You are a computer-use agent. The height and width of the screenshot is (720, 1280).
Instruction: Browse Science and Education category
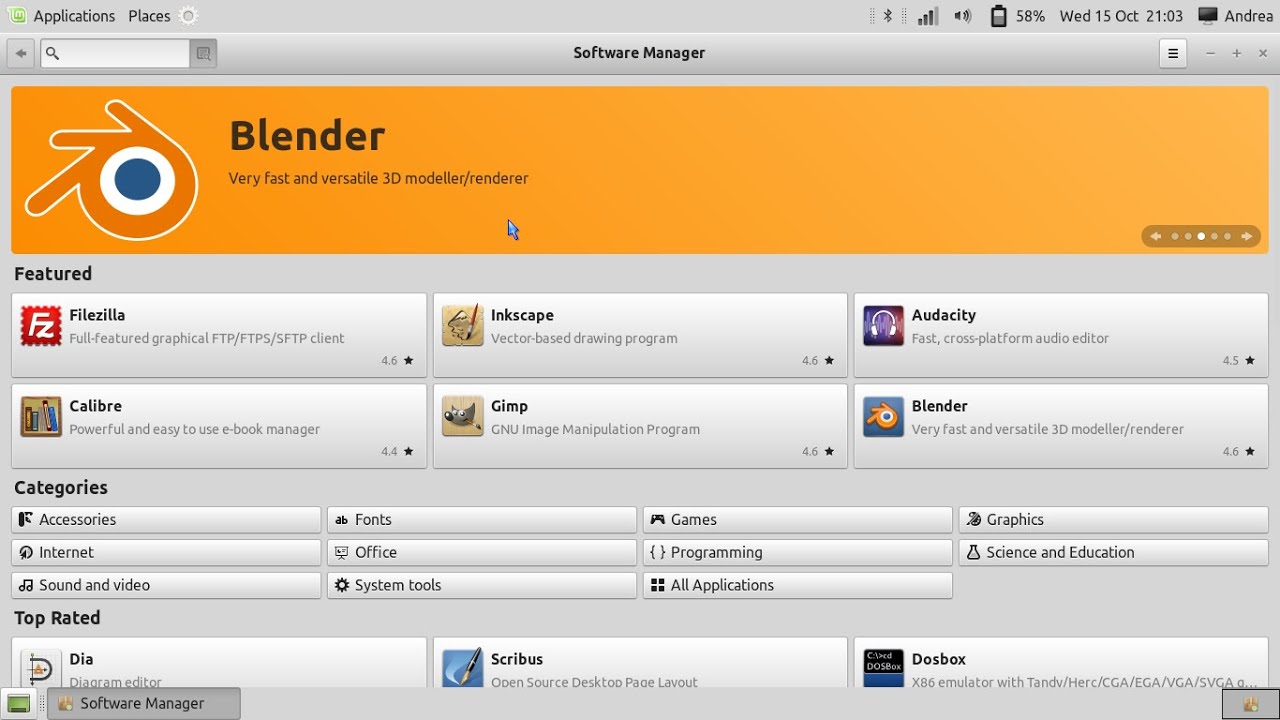(1114, 553)
